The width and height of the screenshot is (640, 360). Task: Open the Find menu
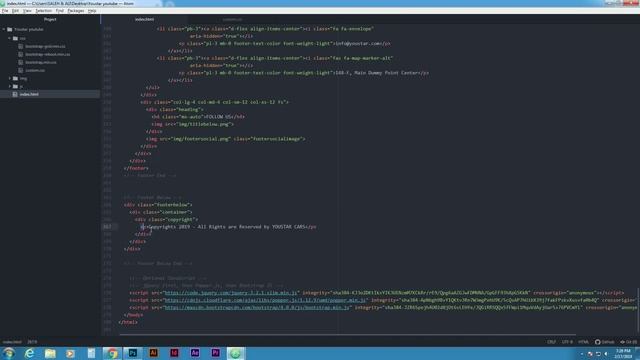pyautogui.click(x=60, y=11)
